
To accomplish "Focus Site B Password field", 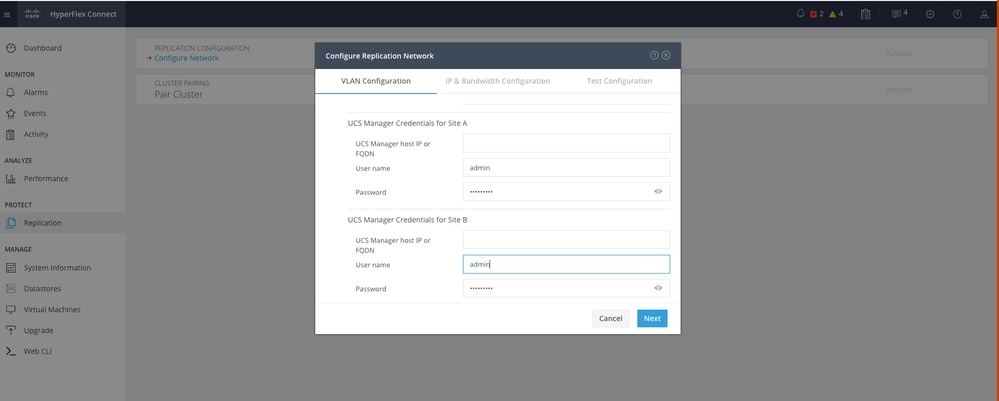I will click(566, 288).
